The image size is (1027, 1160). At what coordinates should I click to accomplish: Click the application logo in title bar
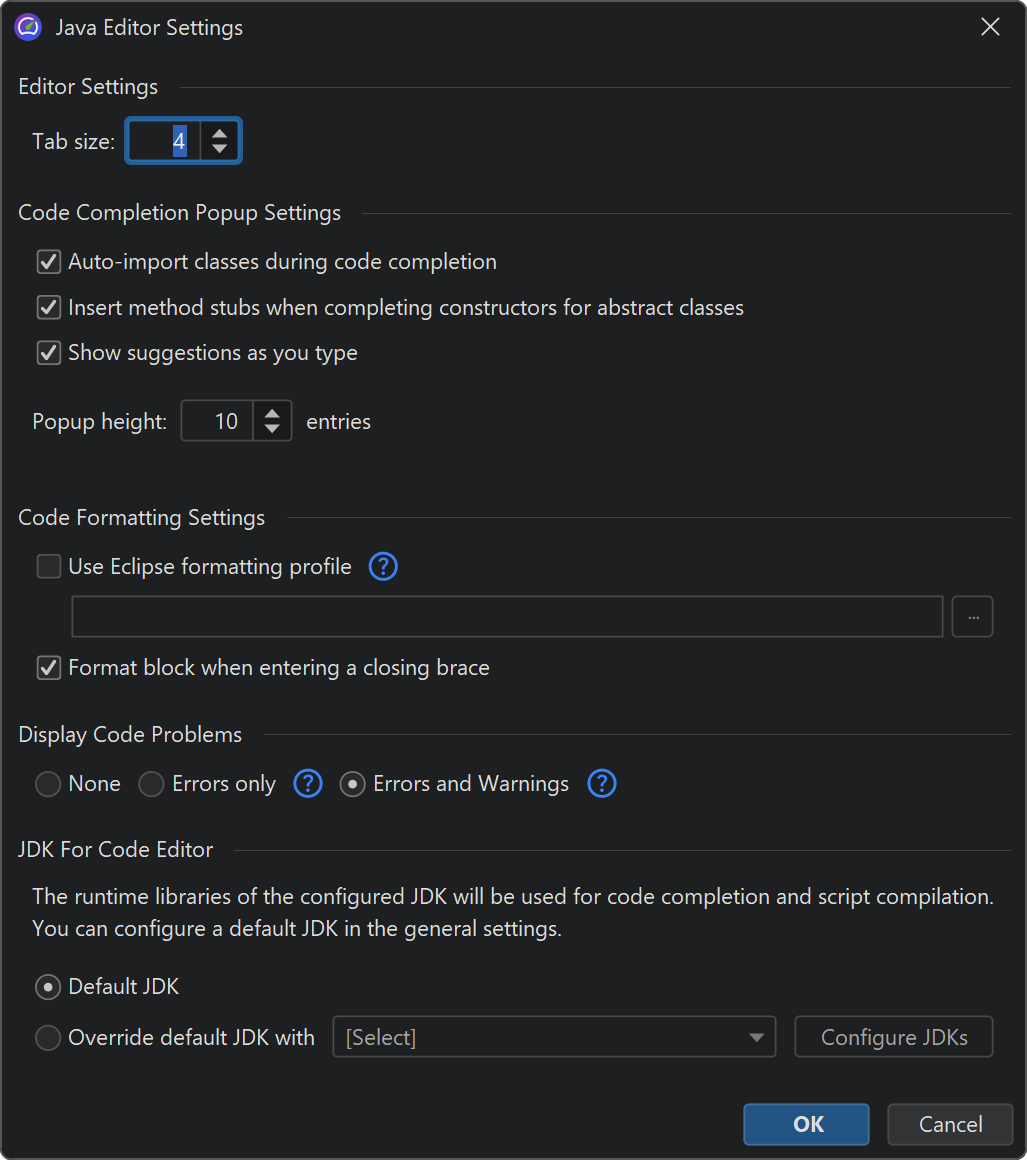pos(28,27)
